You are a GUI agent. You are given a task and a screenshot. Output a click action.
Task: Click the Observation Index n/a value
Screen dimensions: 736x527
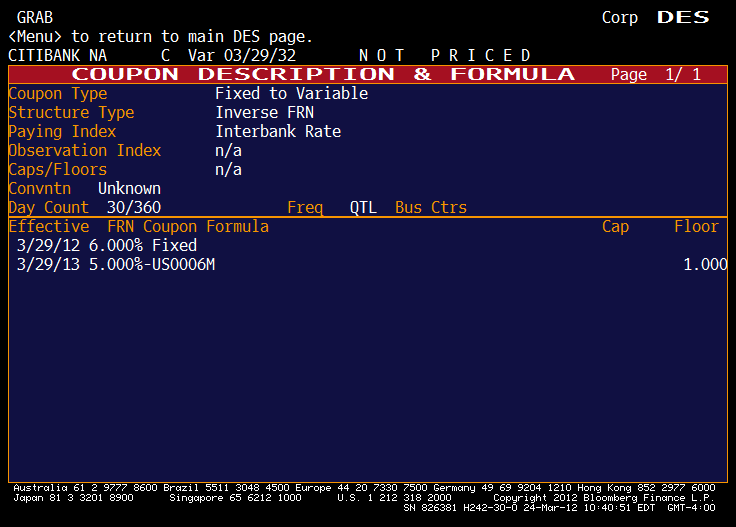click(228, 151)
